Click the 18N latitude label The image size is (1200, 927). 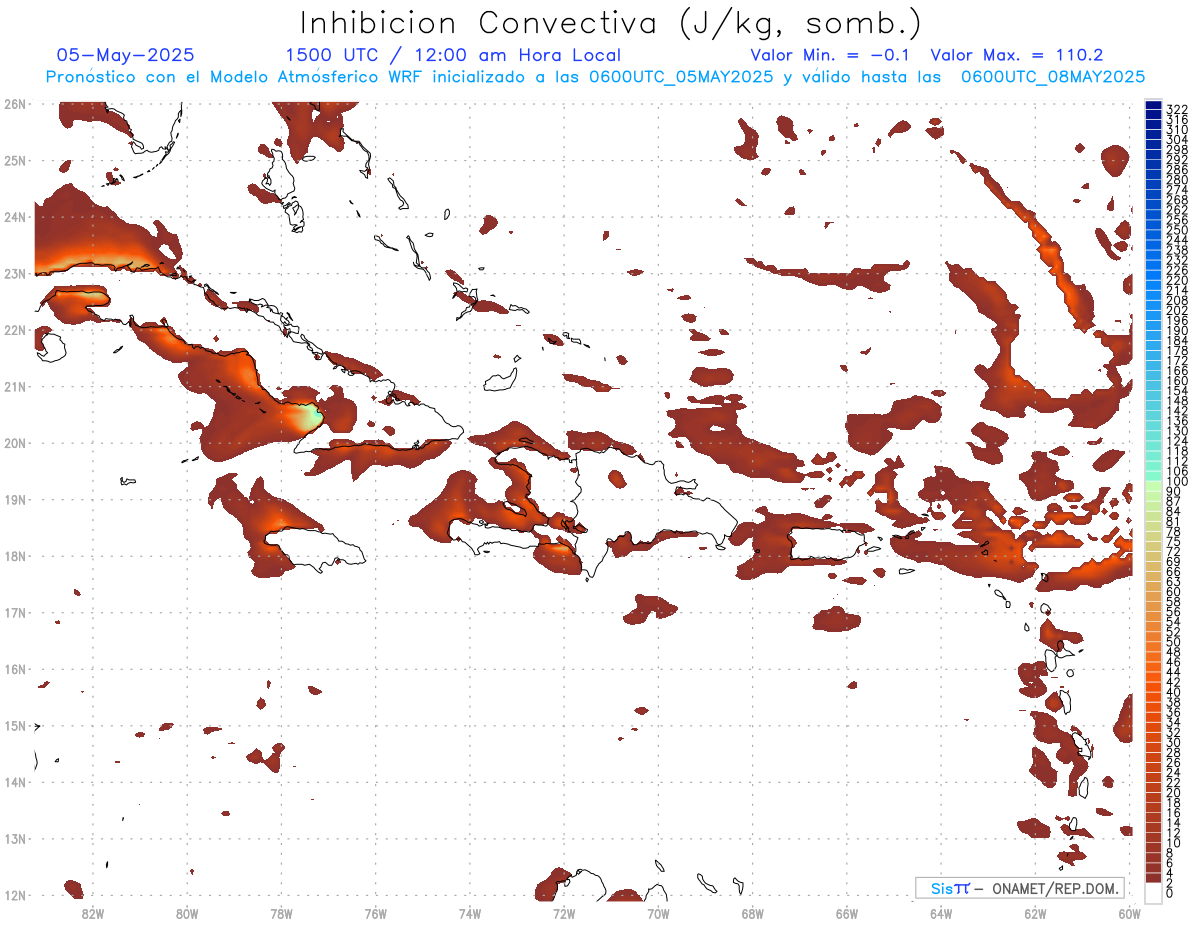(x=15, y=556)
